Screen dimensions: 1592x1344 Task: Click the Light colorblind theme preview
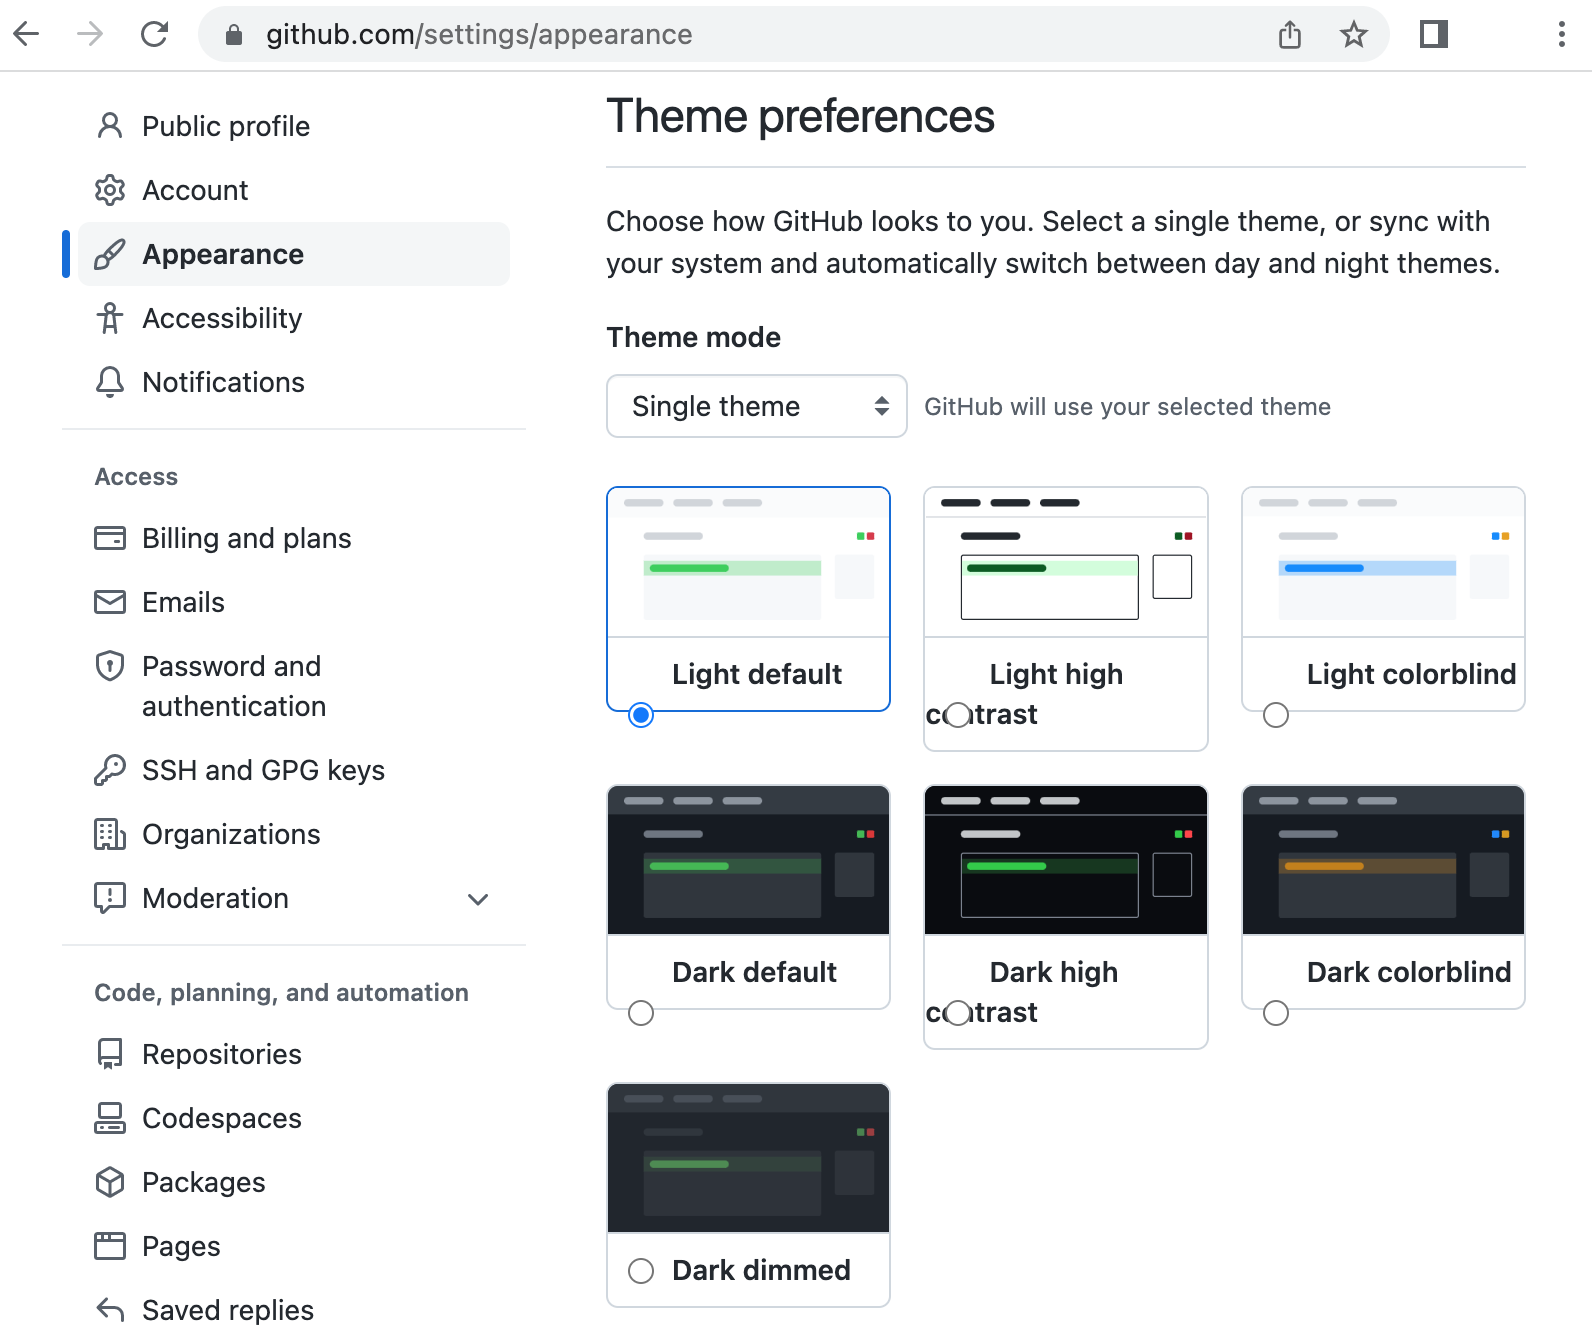click(1384, 562)
